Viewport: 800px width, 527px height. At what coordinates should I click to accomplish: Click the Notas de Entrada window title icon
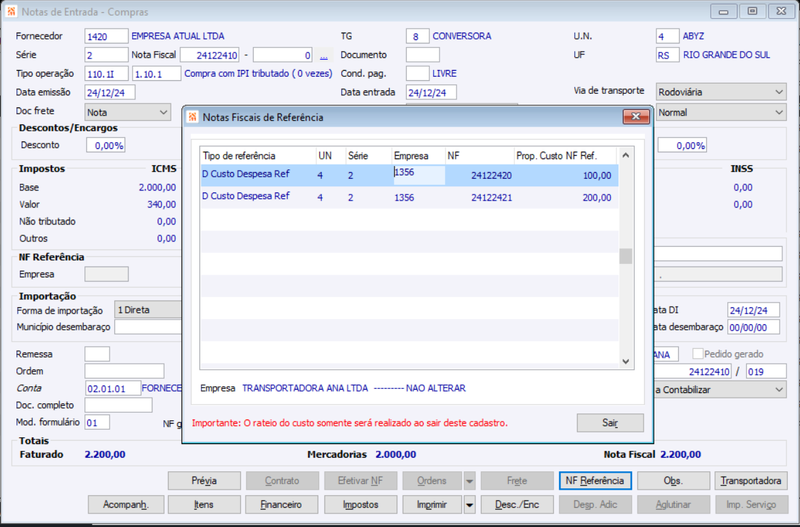[11, 11]
